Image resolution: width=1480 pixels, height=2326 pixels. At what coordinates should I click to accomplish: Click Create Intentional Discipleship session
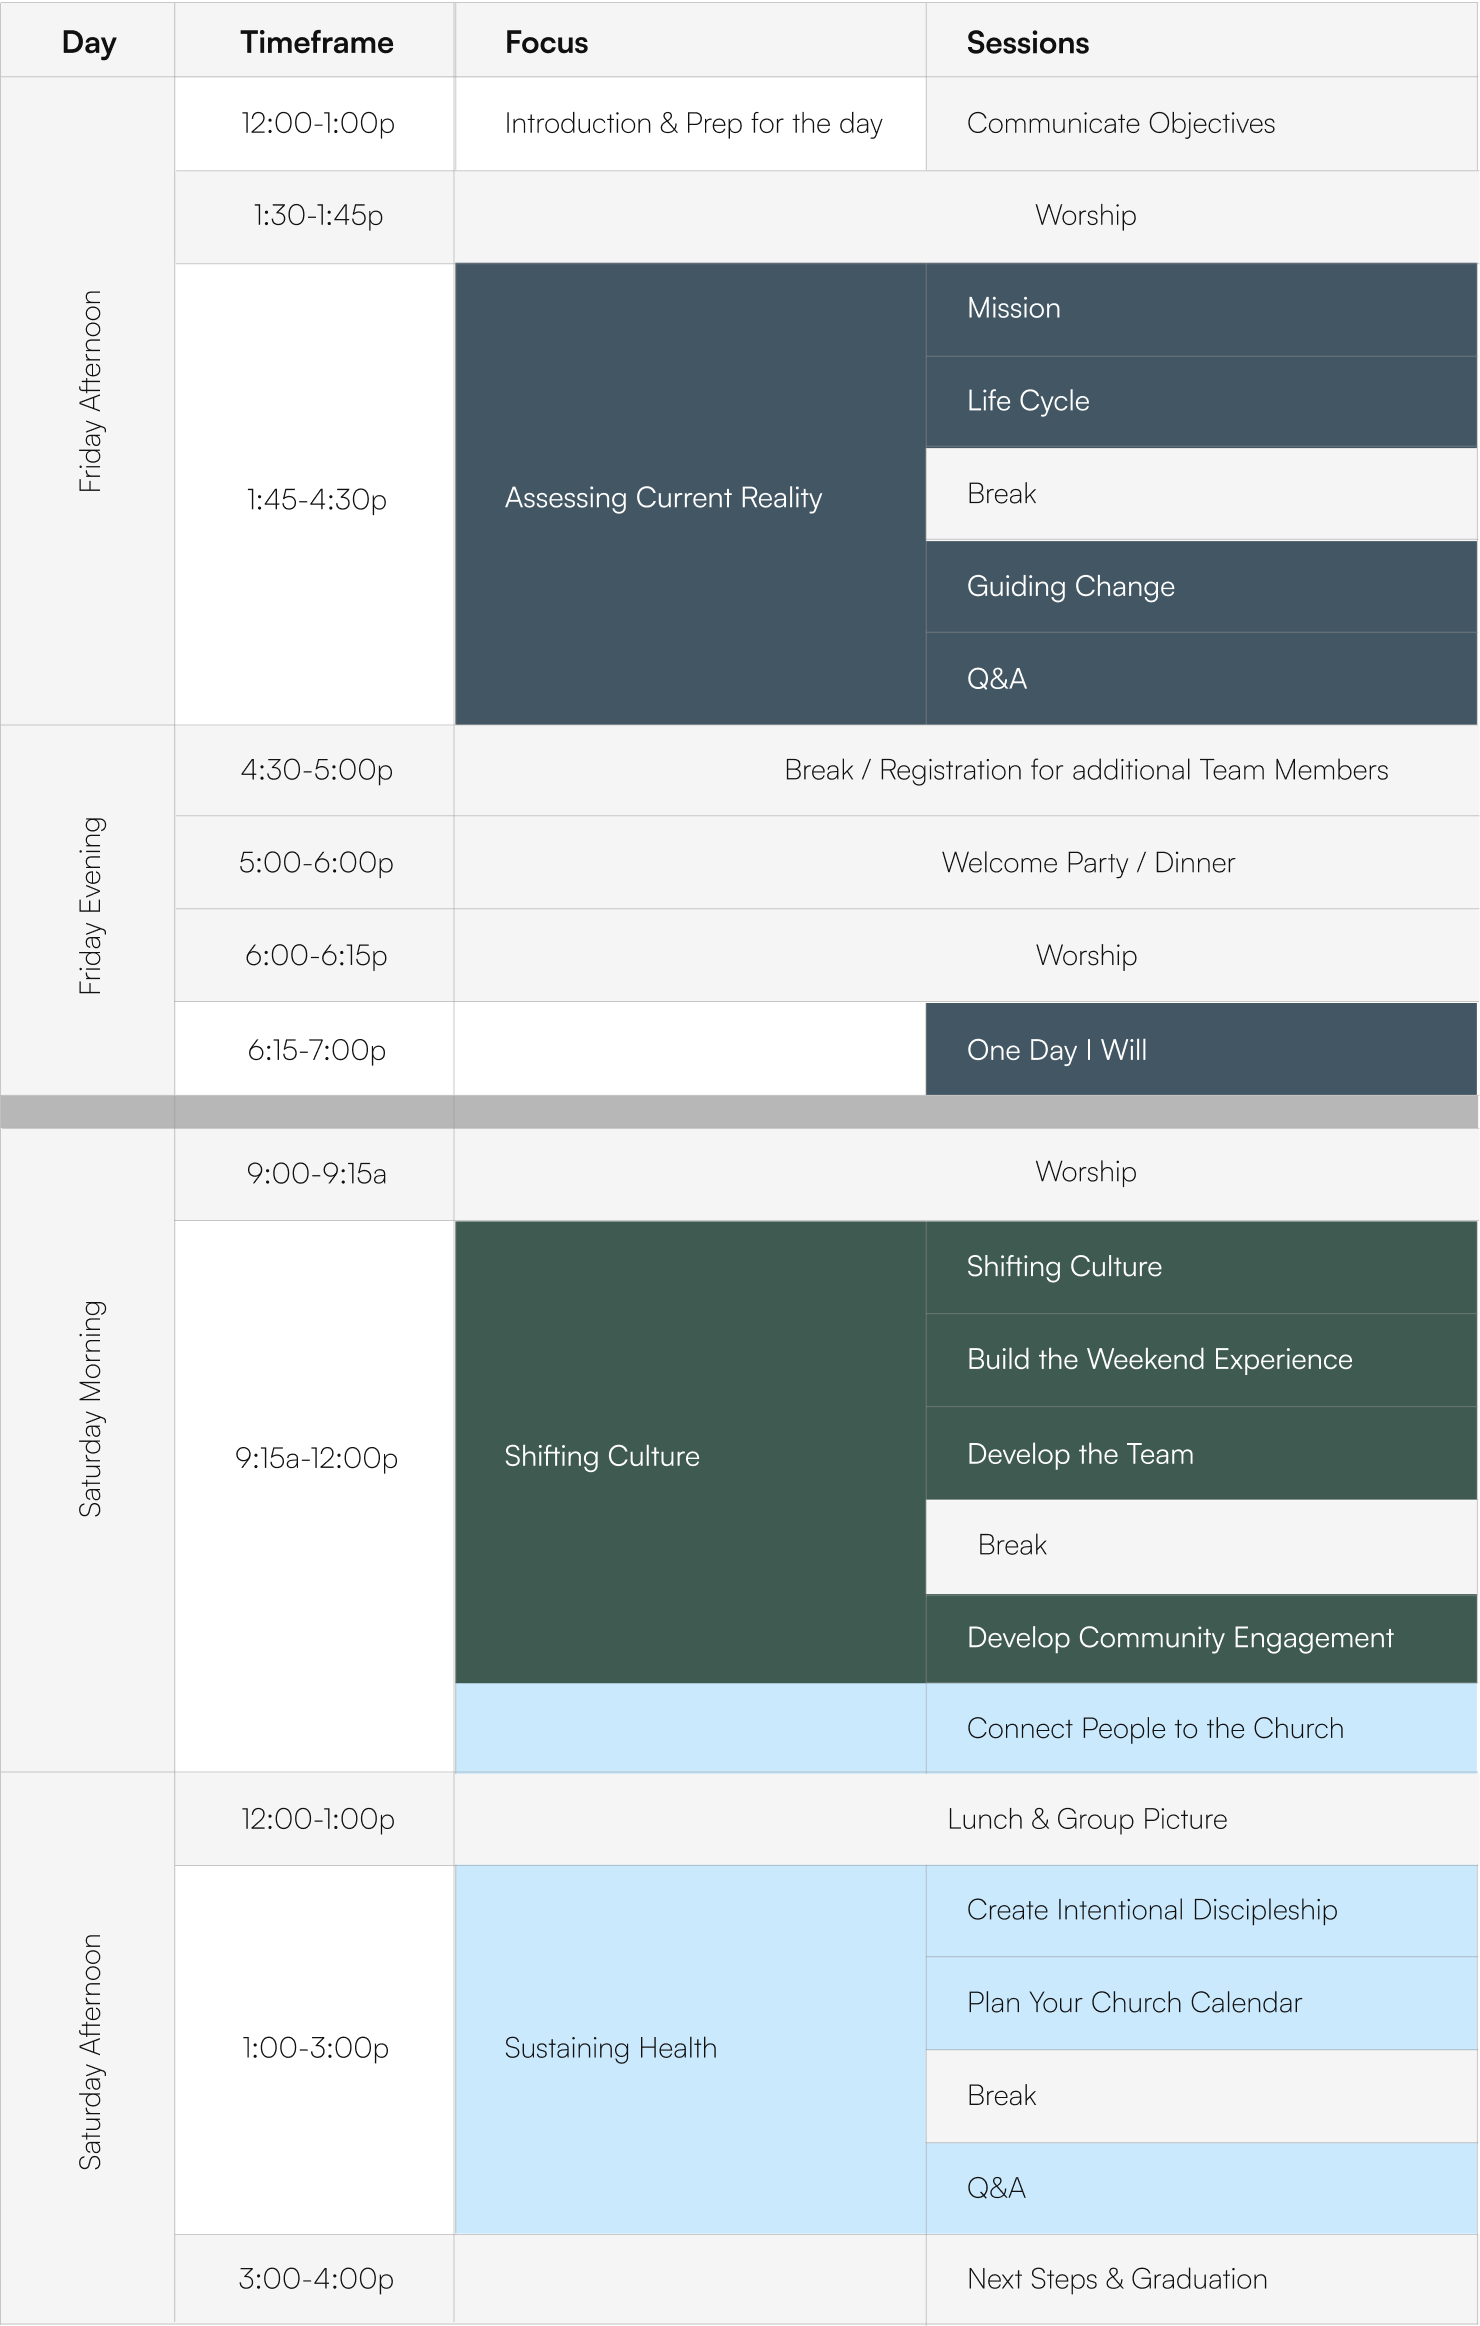pos(1202,1911)
